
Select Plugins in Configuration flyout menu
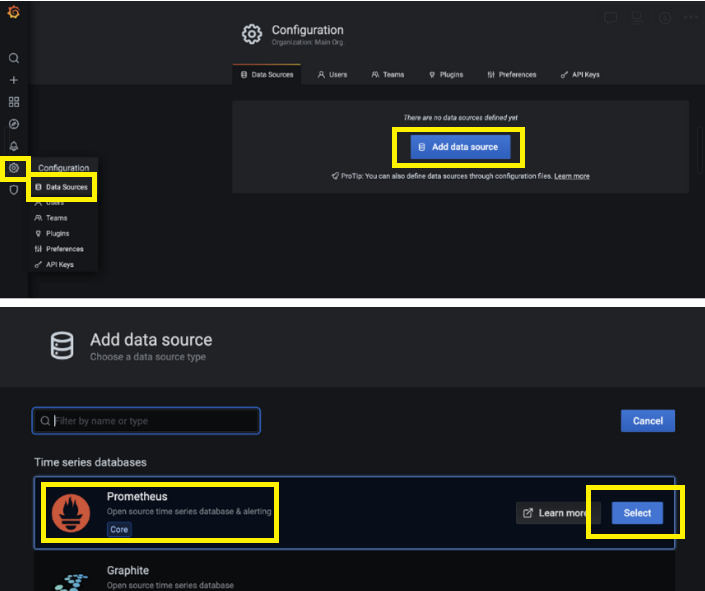(x=52, y=233)
